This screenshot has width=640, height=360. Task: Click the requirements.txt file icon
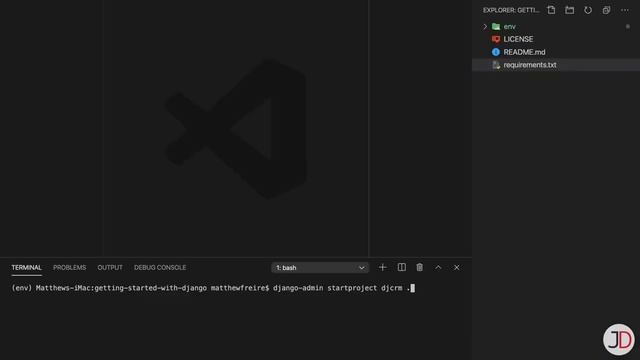pyautogui.click(x=496, y=65)
